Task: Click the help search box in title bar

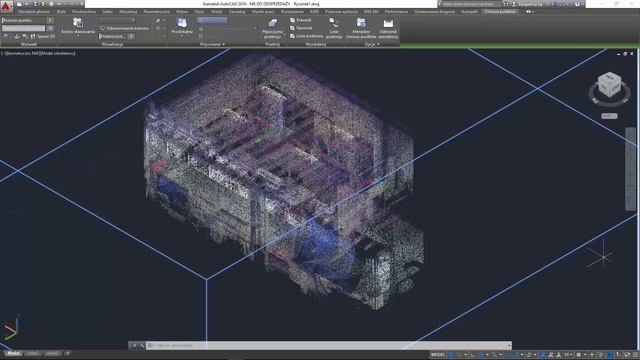Action: click(471, 4)
